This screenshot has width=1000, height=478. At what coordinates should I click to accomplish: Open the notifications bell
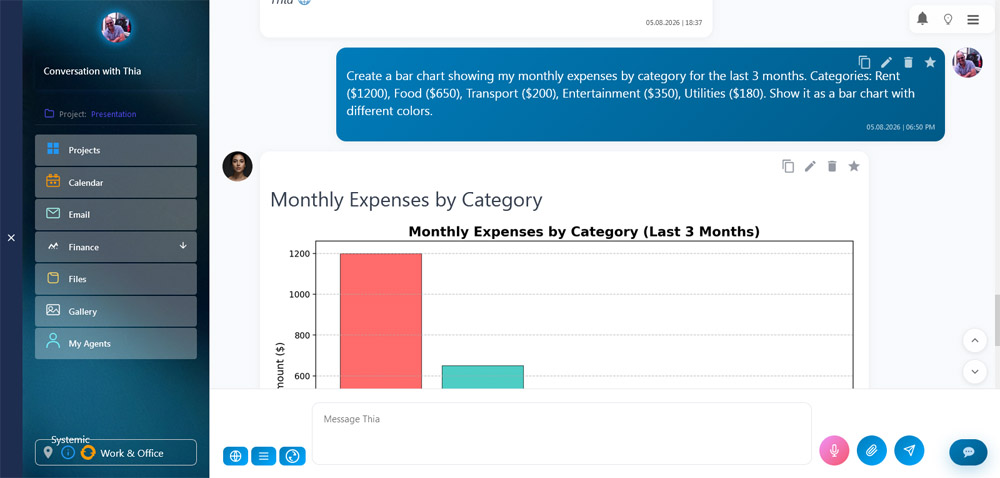[922, 19]
